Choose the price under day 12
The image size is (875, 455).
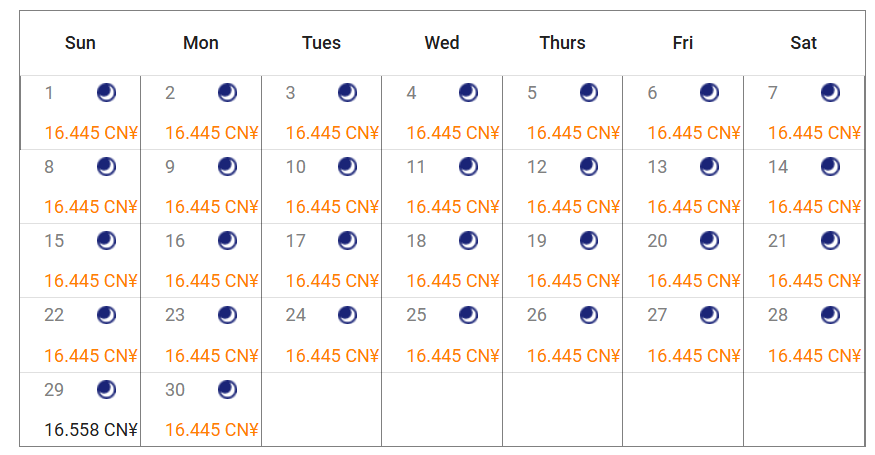click(574, 207)
